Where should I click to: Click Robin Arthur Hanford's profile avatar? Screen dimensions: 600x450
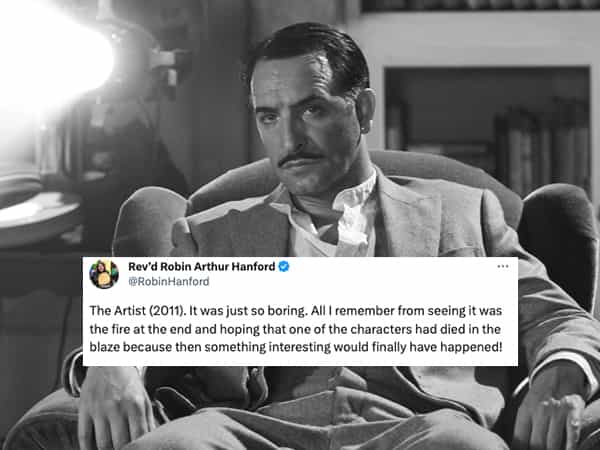click(x=104, y=275)
